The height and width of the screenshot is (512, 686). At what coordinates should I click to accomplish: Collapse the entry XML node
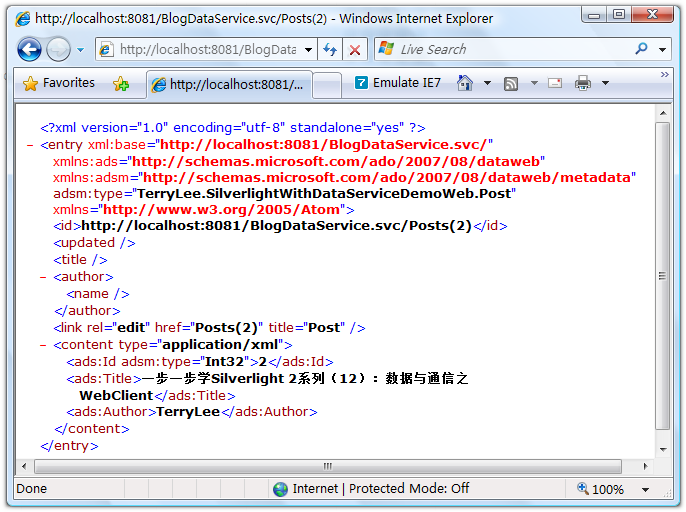click(31, 144)
